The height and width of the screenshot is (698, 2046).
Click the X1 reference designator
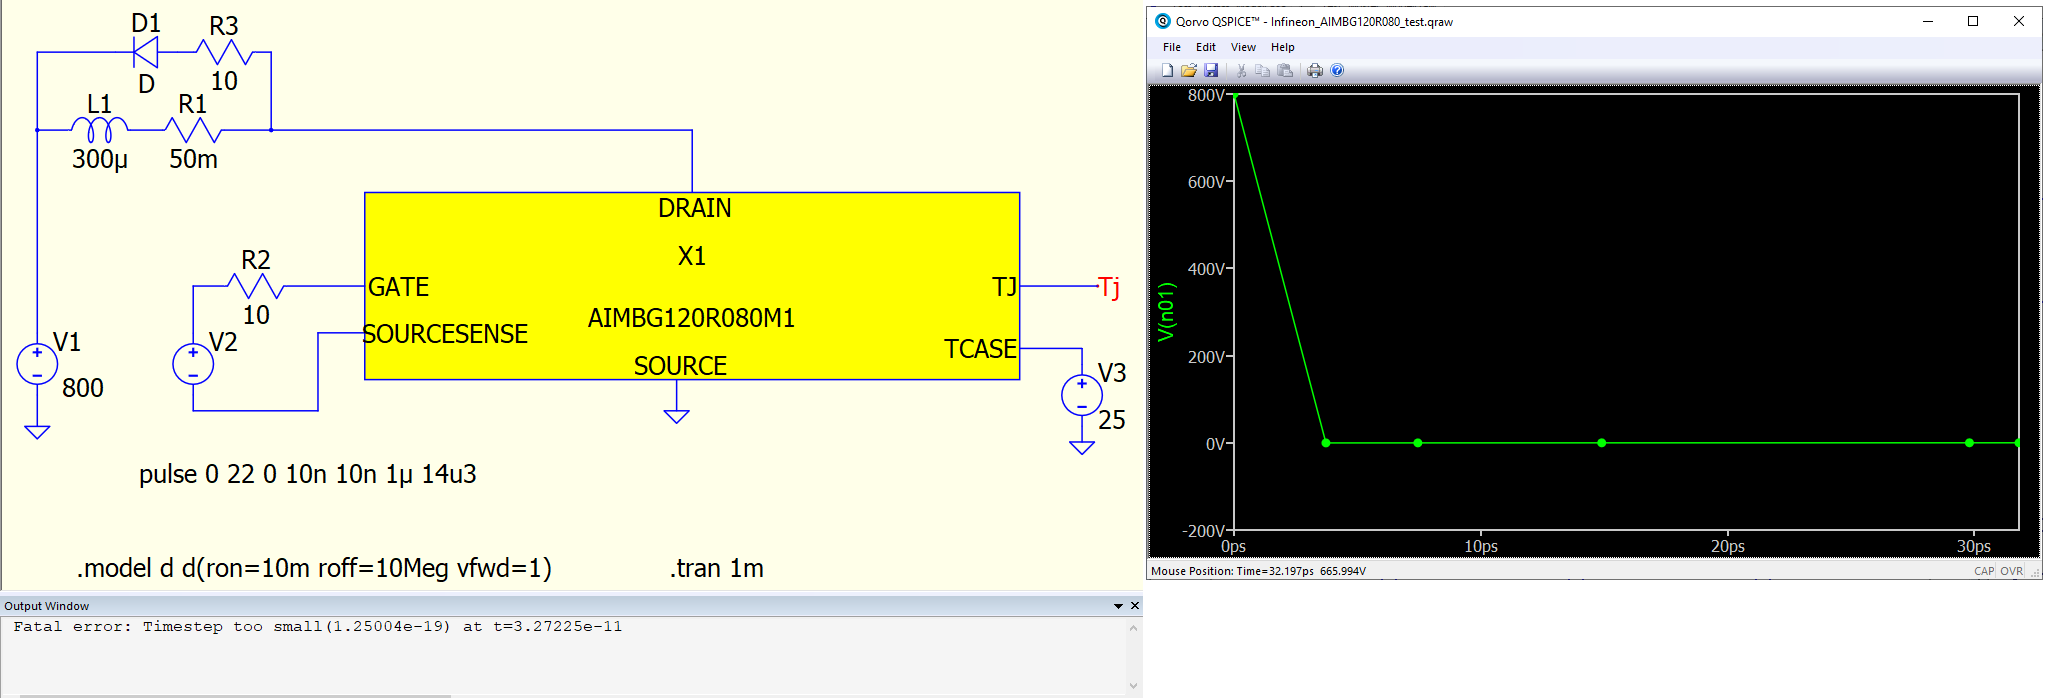pos(692,256)
